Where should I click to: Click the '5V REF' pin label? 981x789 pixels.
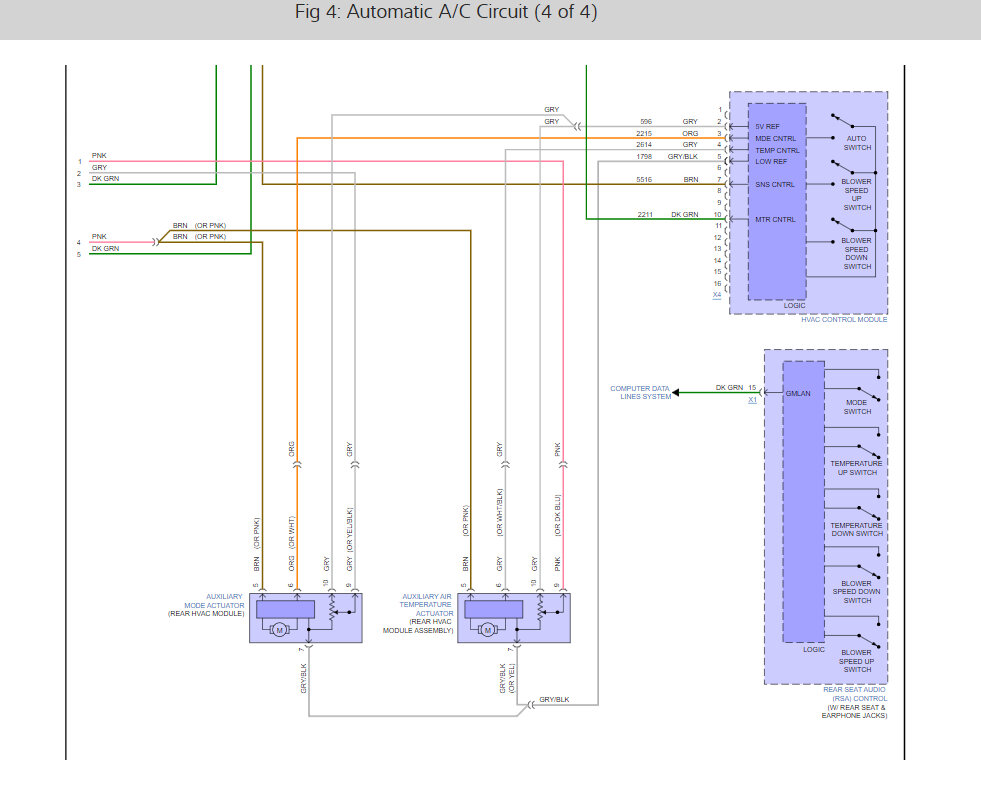767,126
